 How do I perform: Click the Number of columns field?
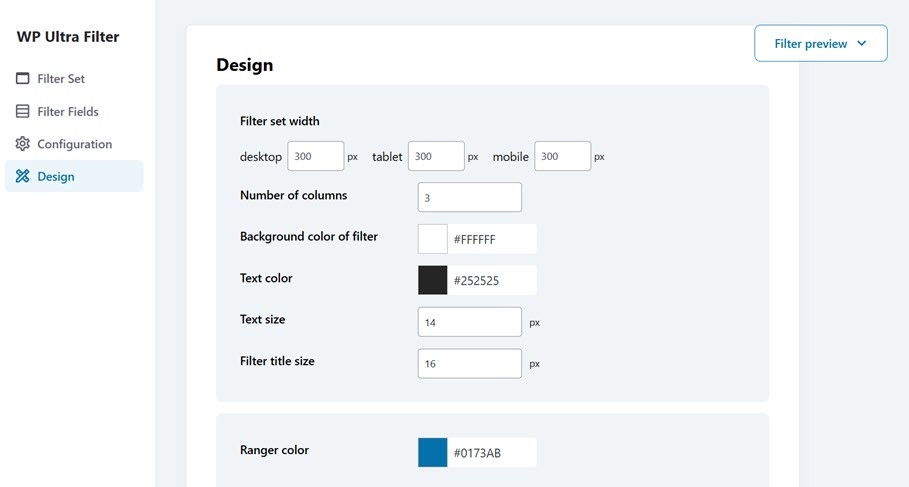pos(469,197)
